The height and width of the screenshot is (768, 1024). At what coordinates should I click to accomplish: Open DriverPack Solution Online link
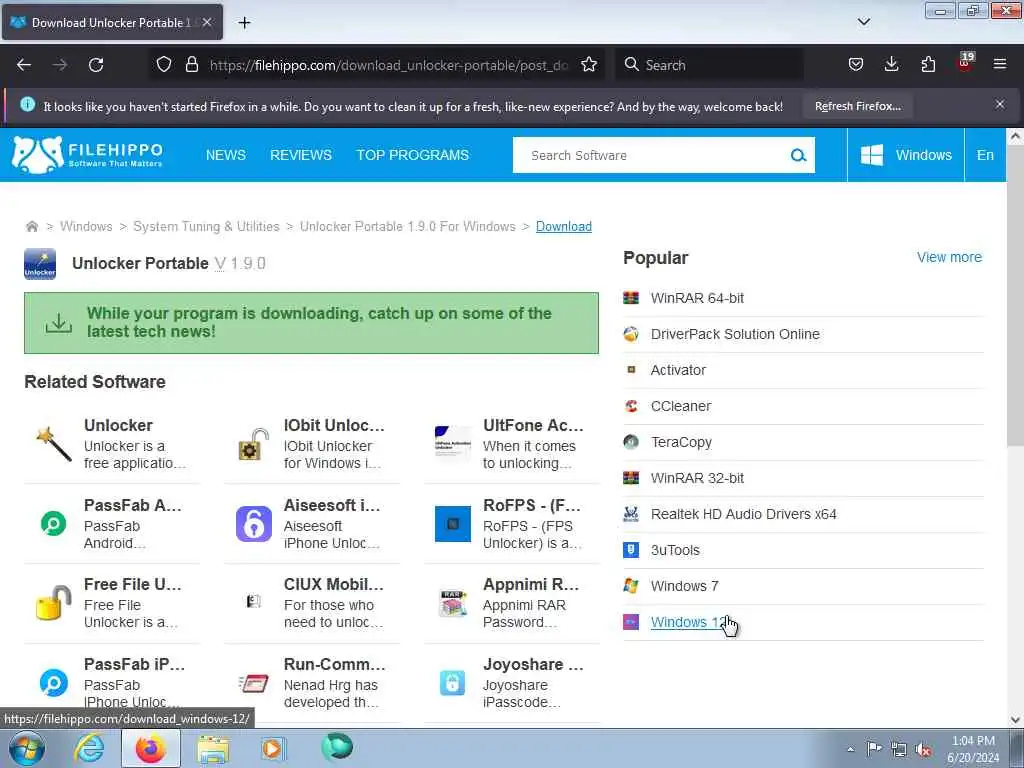(x=735, y=334)
